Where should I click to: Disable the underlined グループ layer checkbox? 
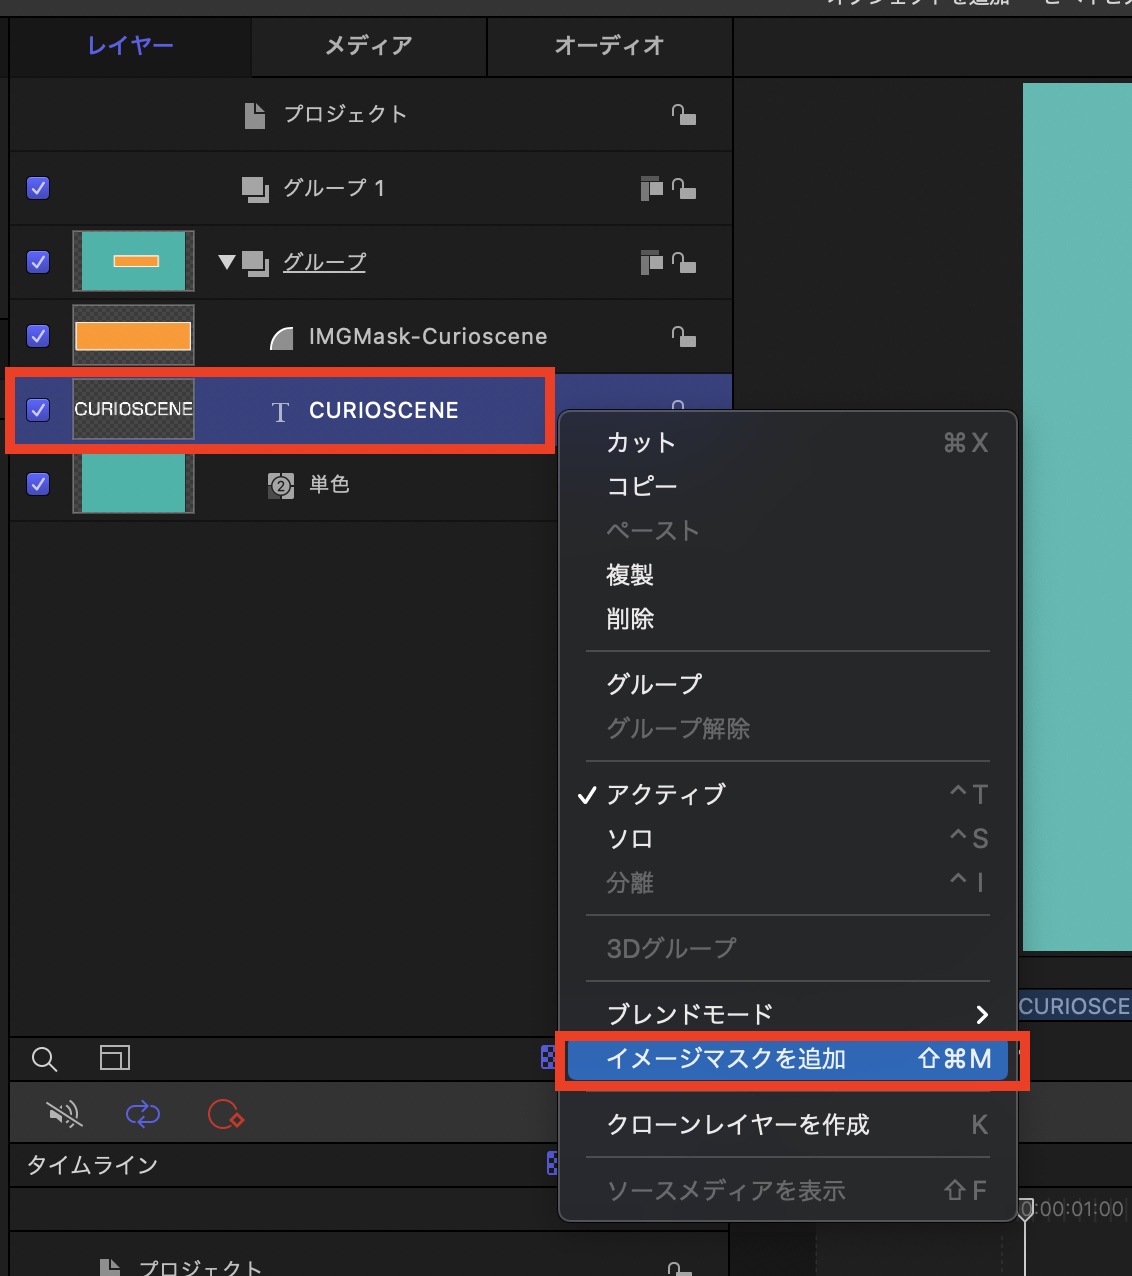click(38, 262)
